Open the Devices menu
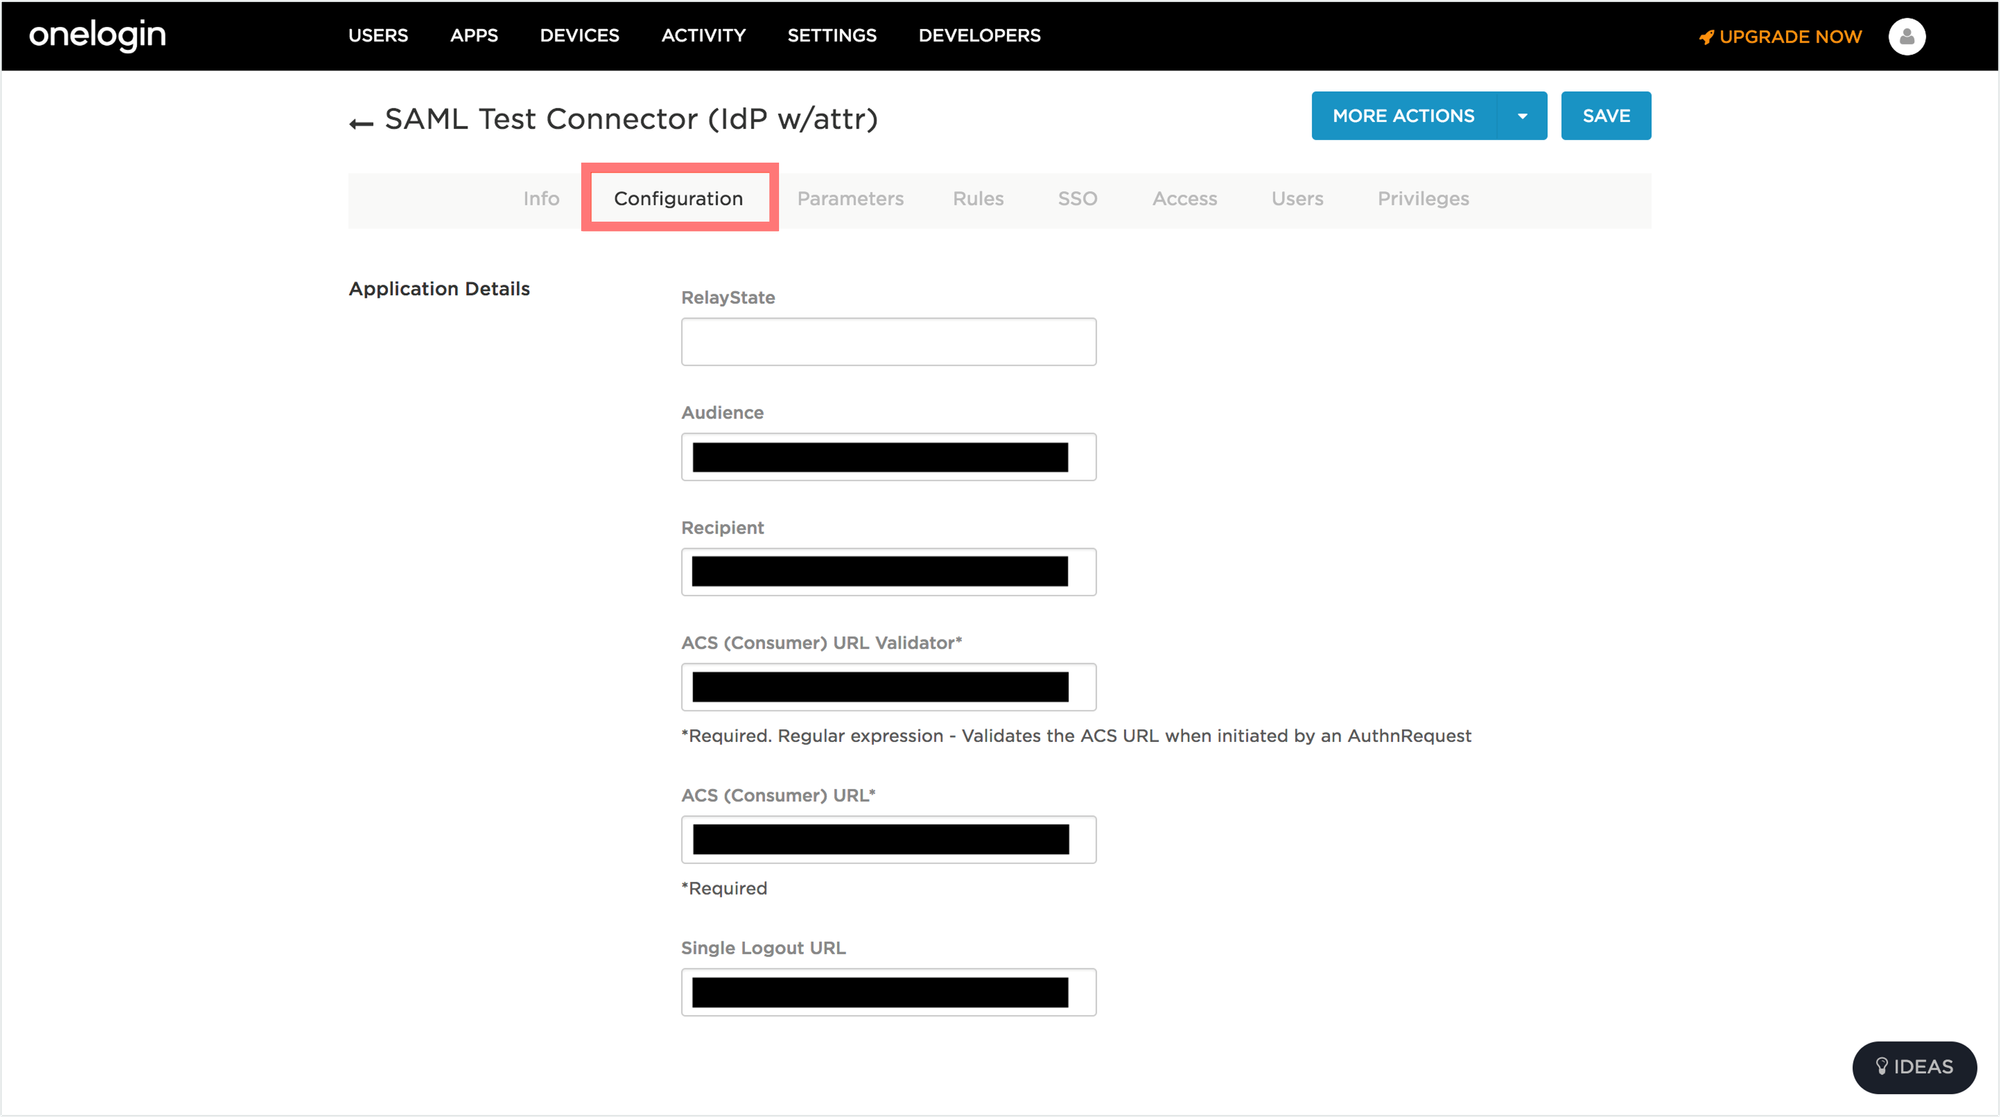 point(580,36)
